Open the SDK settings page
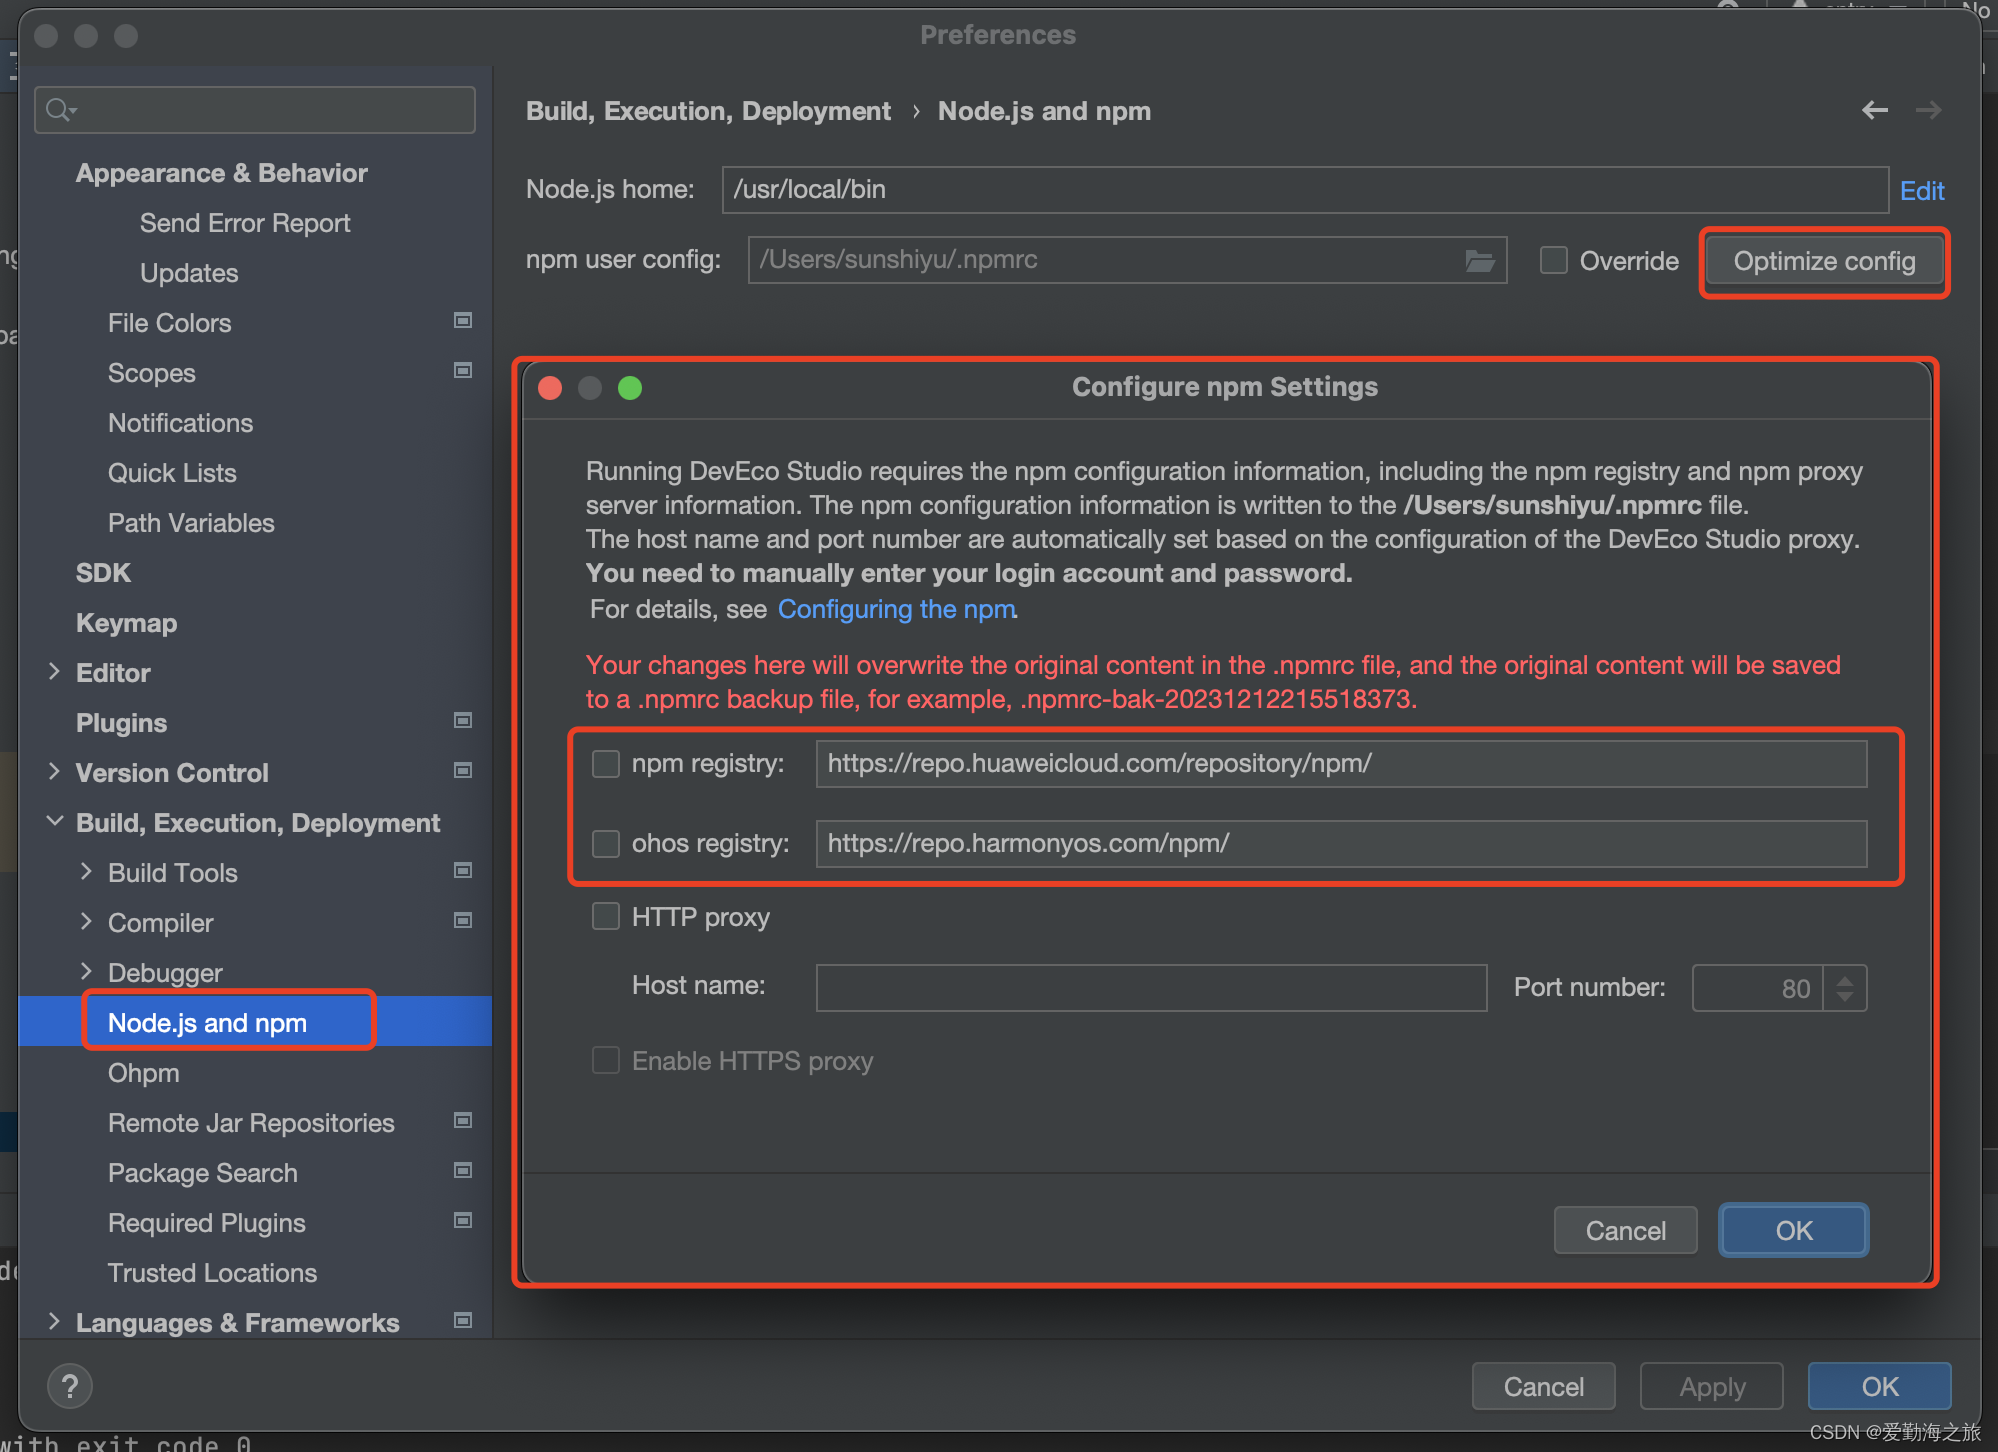The image size is (1998, 1452). point(103,573)
